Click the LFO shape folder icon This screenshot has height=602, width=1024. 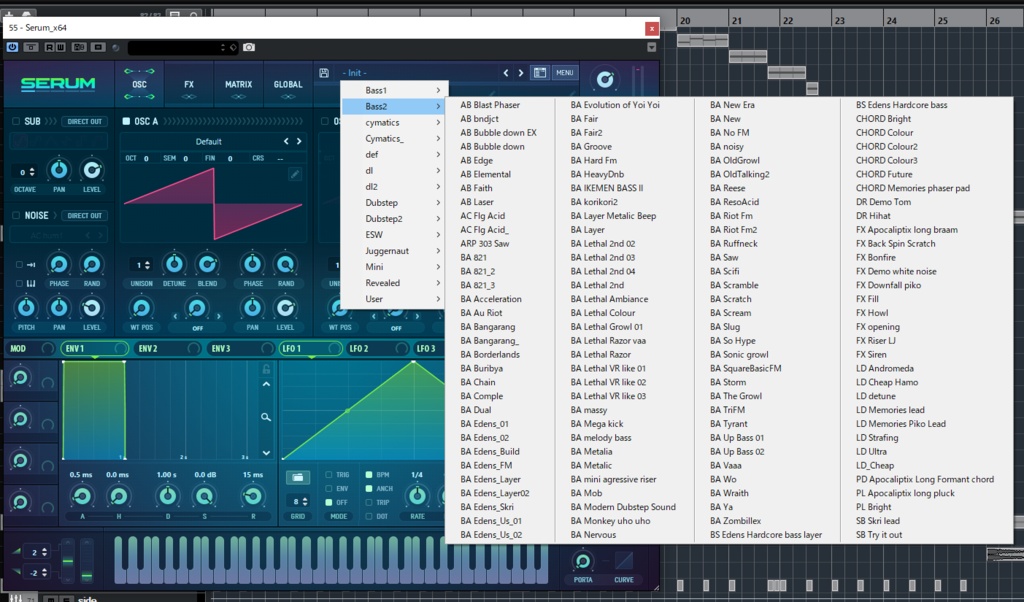pos(299,477)
